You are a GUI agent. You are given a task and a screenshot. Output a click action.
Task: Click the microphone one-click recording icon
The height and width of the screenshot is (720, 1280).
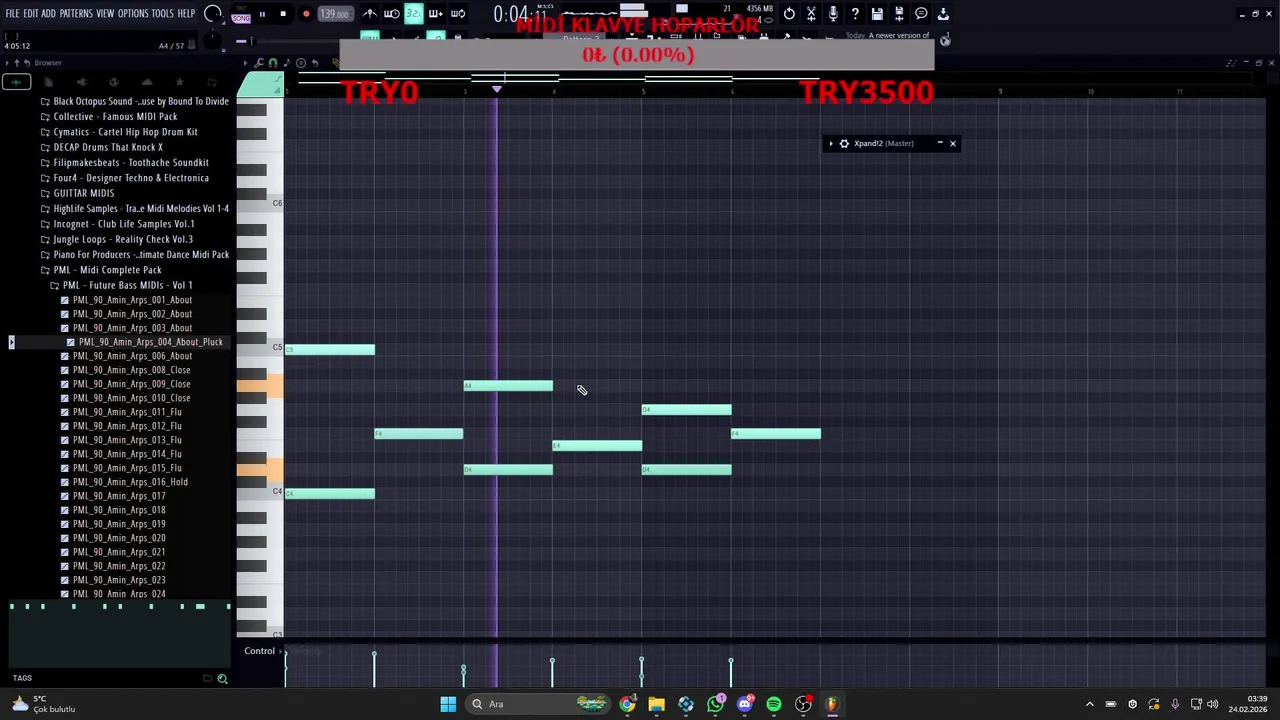tap(833, 14)
